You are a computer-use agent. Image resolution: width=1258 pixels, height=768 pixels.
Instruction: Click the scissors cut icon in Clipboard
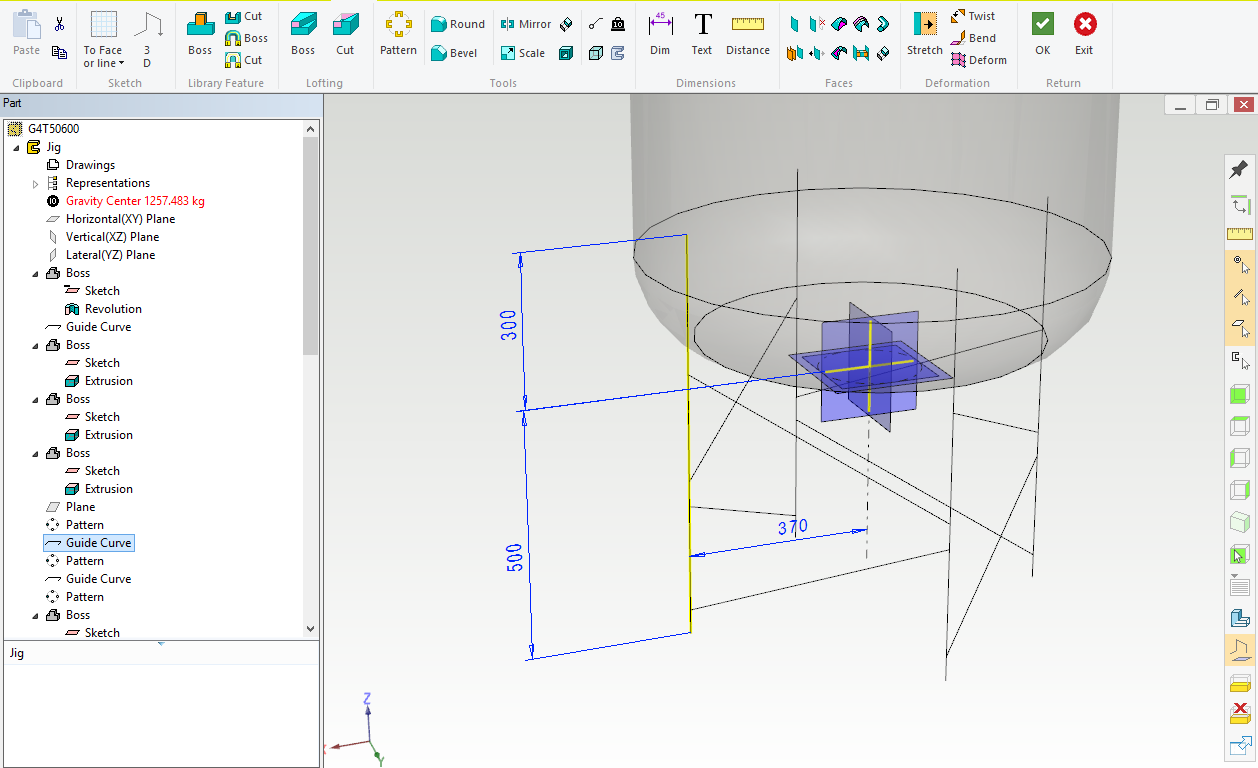(59, 24)
